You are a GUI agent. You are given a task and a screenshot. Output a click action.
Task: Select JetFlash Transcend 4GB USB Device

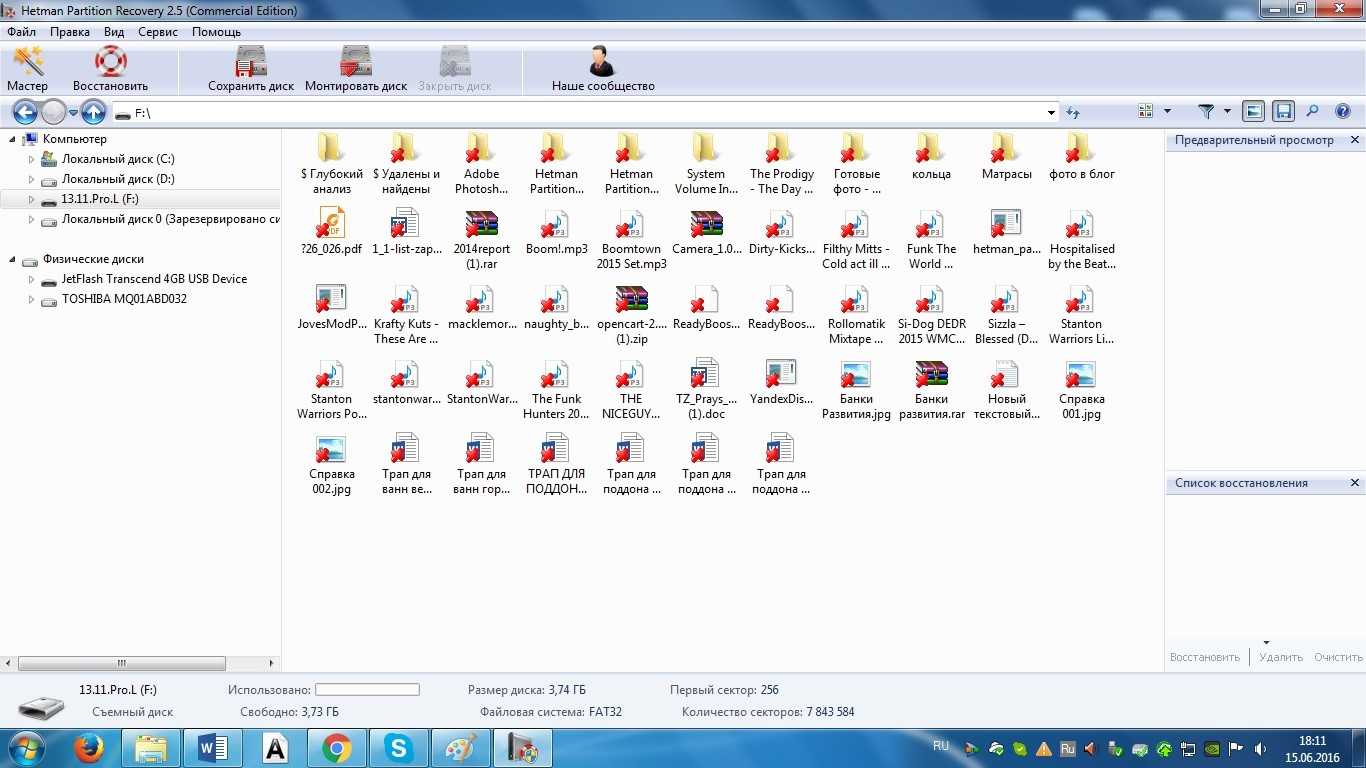tap(154, 279)
